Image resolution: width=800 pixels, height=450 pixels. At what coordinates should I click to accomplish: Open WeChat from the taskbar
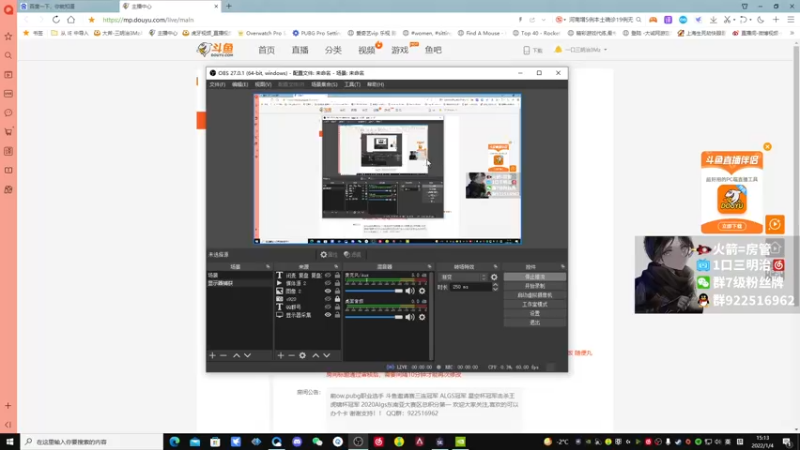(x=317, y=442)
